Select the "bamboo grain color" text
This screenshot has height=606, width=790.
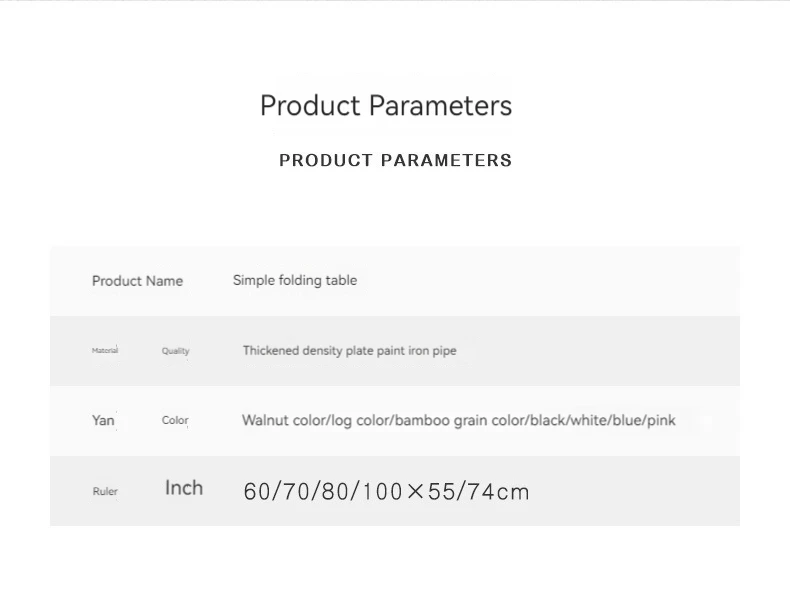[459, 420]
